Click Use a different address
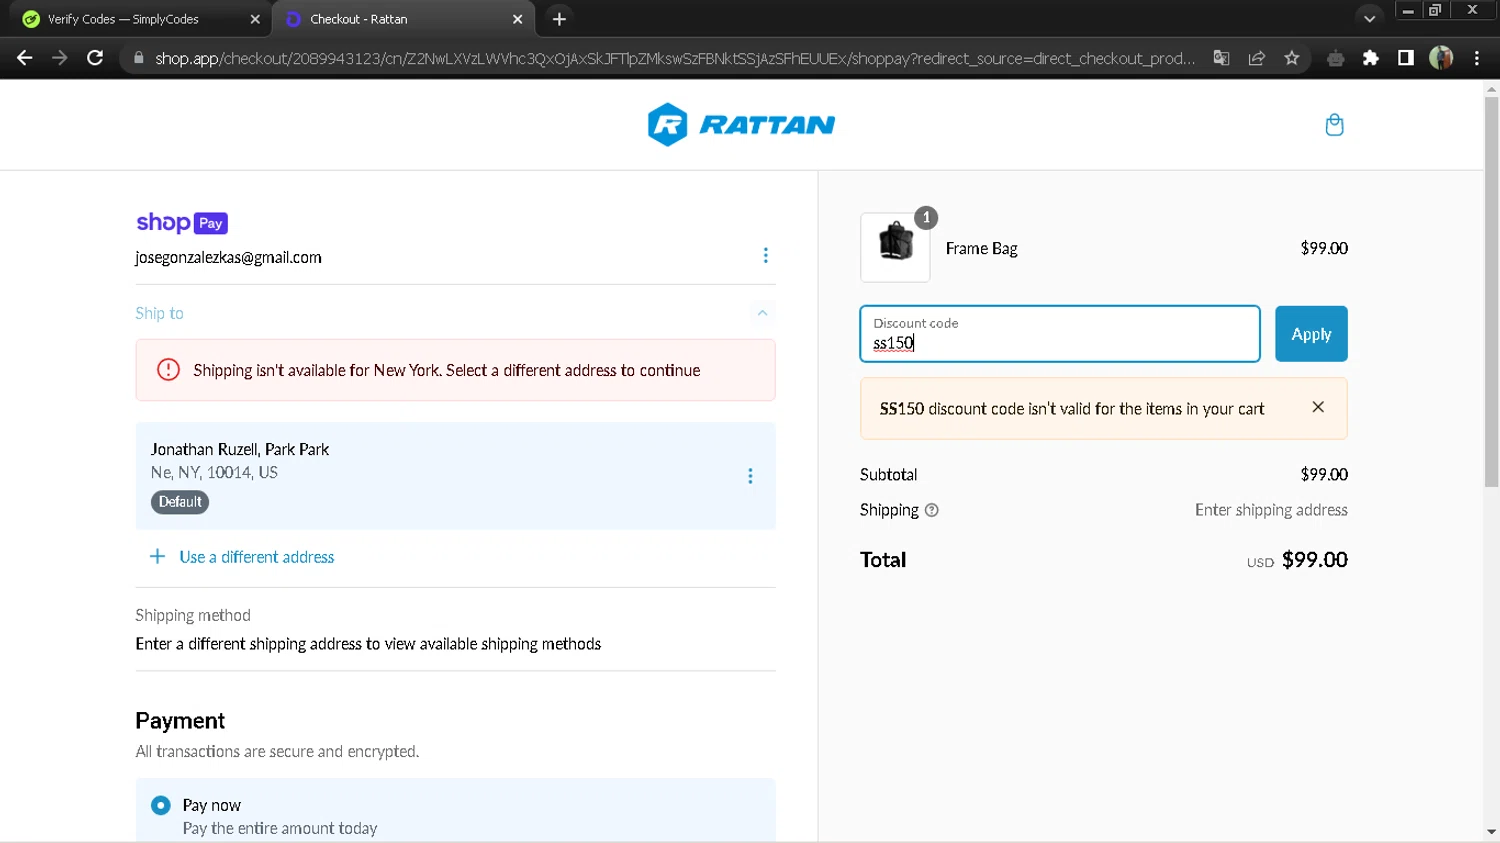The width and height of the screenshot is (1500, 843). point(242,557)
